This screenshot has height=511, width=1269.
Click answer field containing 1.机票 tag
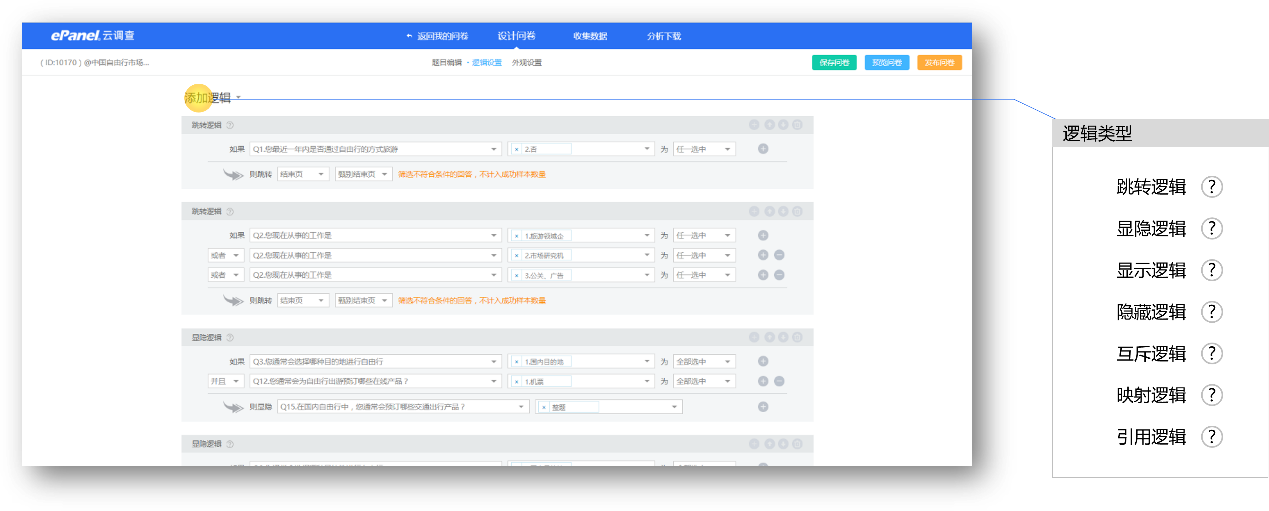(580, 381)
